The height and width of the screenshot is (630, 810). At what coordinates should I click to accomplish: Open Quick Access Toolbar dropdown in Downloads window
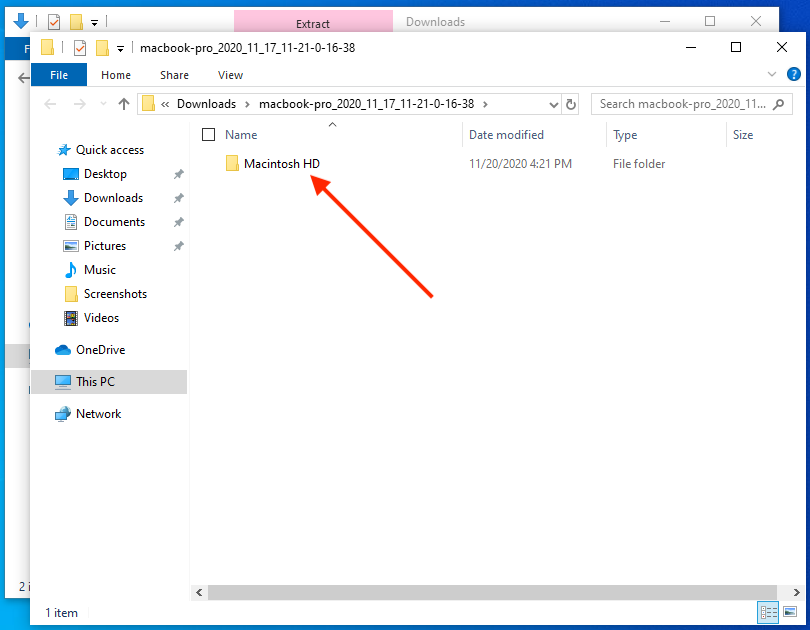click(x=95, y=23)
